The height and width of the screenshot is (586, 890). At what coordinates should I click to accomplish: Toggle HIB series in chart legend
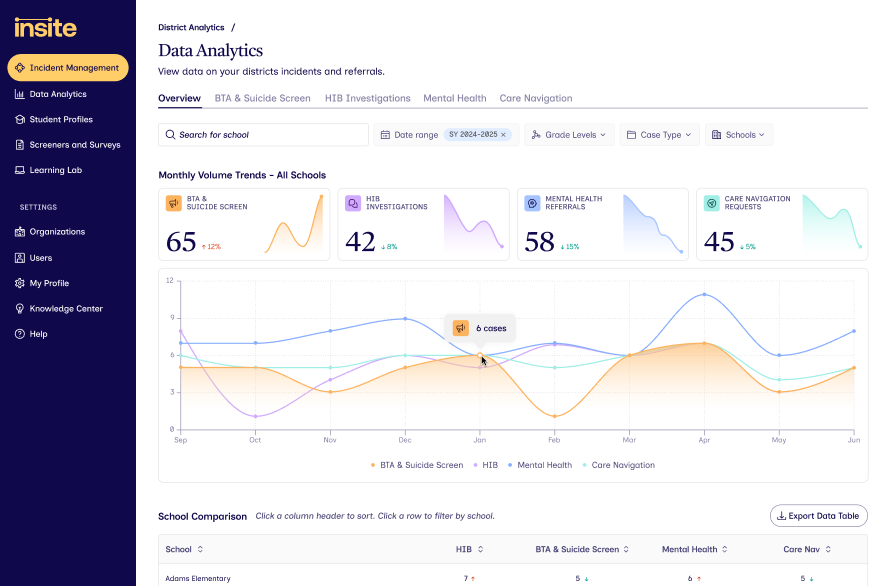485,465
